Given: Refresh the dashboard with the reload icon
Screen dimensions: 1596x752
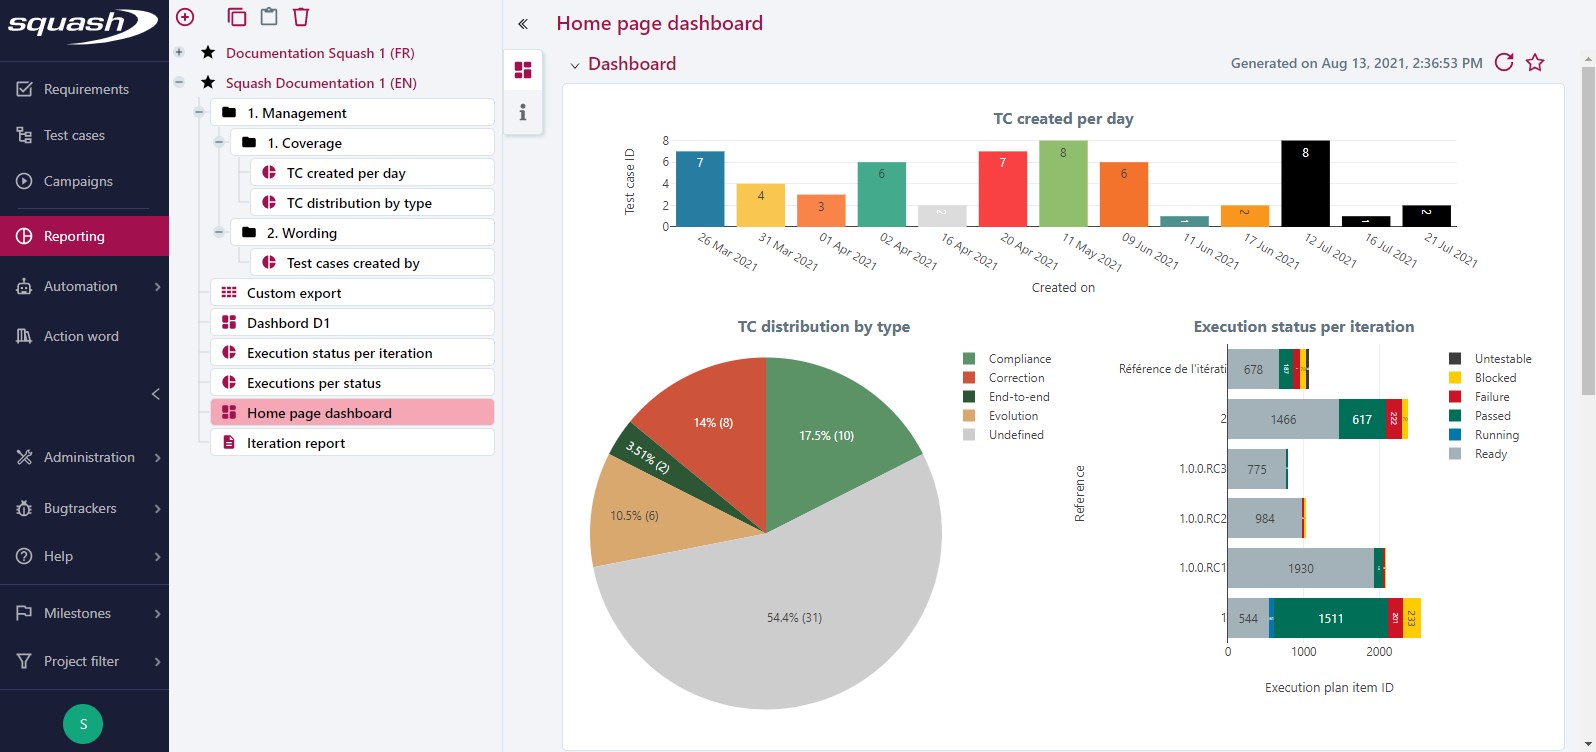Looking at the screenshot, I should tap(1503, 63).
